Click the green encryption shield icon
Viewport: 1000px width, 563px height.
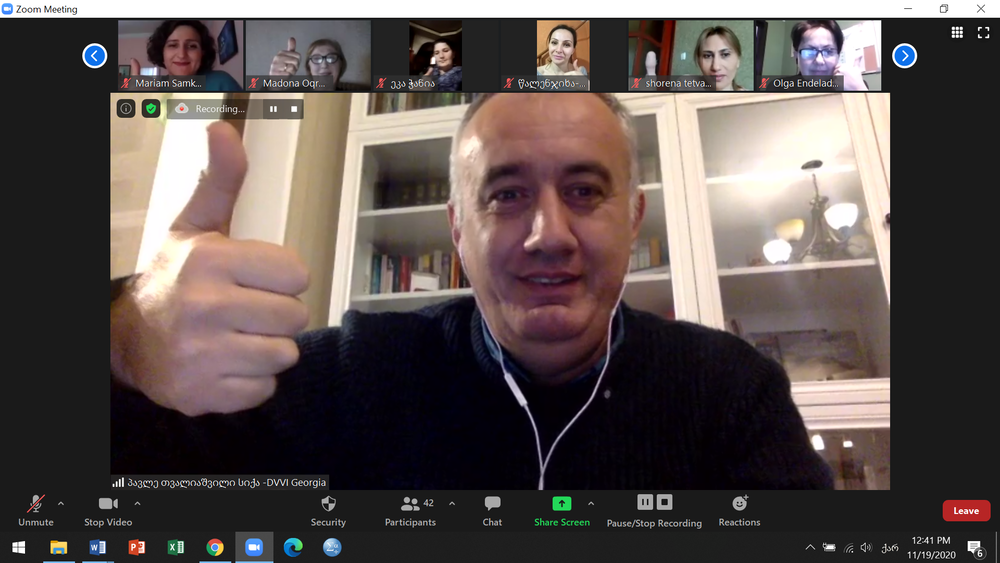(151, 108)
